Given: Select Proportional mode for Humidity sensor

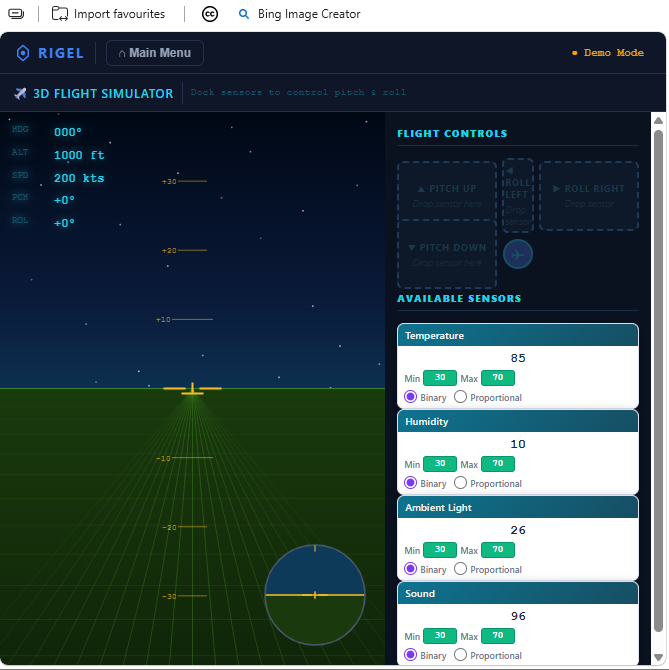Looking at the screenshot, I should click(x=460, y=483).
